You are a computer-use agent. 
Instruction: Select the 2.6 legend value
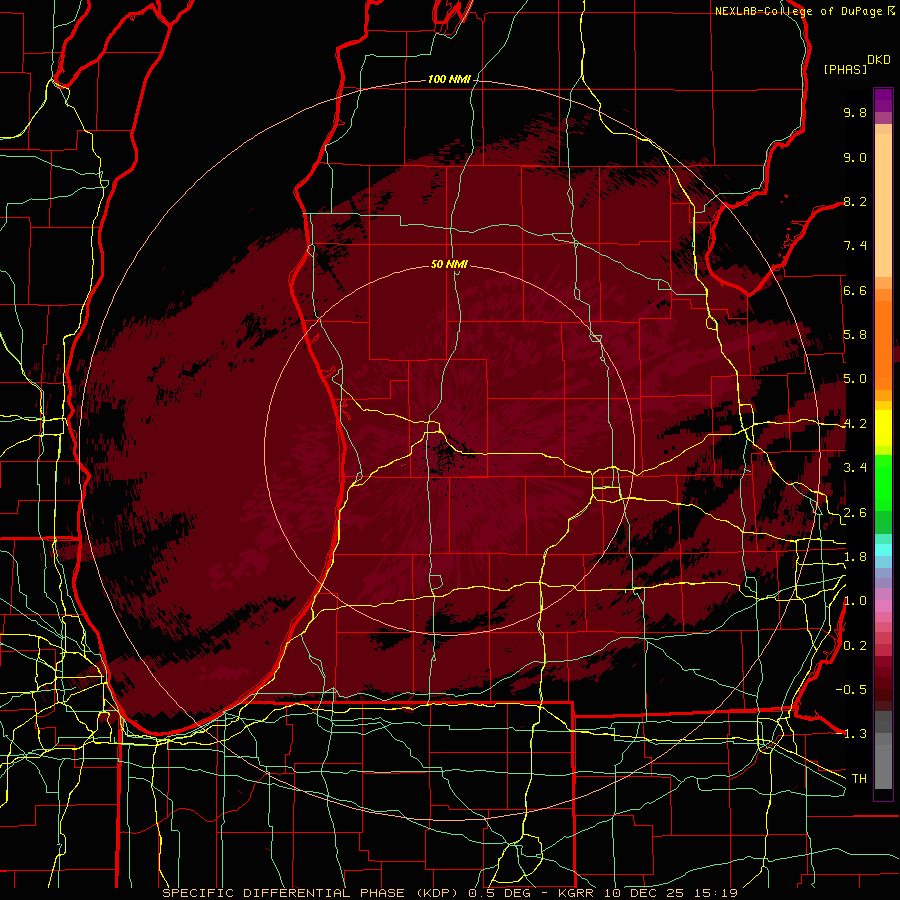(x=855, y=513)
